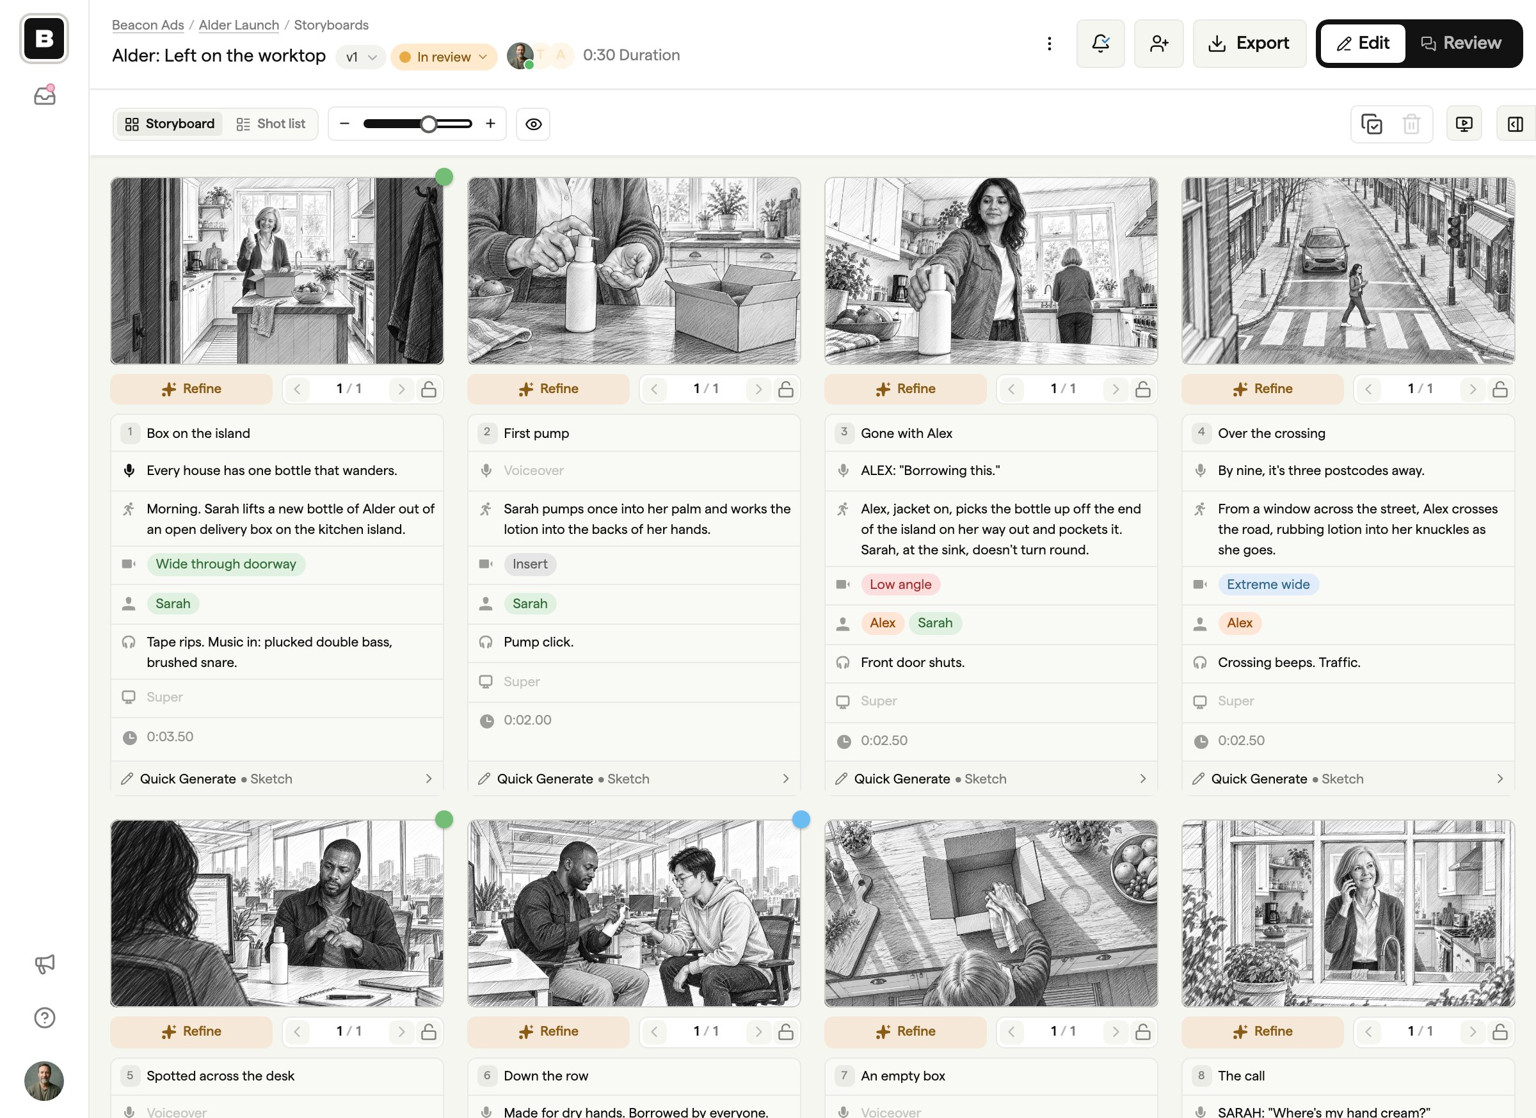The height and width of the screenshot is (1118, 1536).
Task: Start the presentation playback icon
Action: point(1464,124)
